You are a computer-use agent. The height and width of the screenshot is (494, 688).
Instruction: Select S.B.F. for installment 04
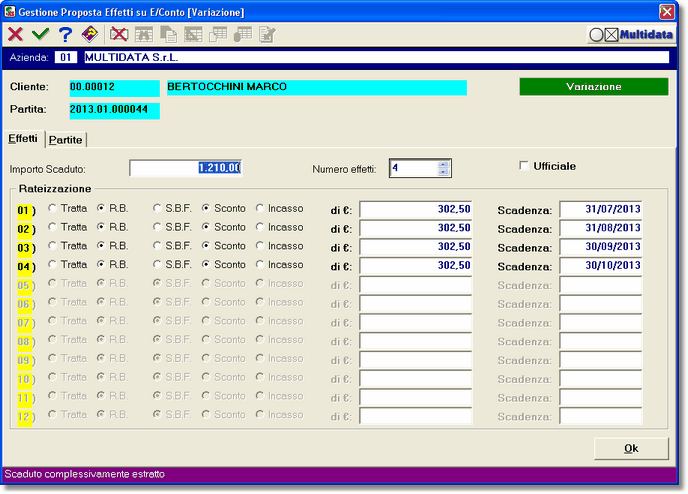coord(157,265)
